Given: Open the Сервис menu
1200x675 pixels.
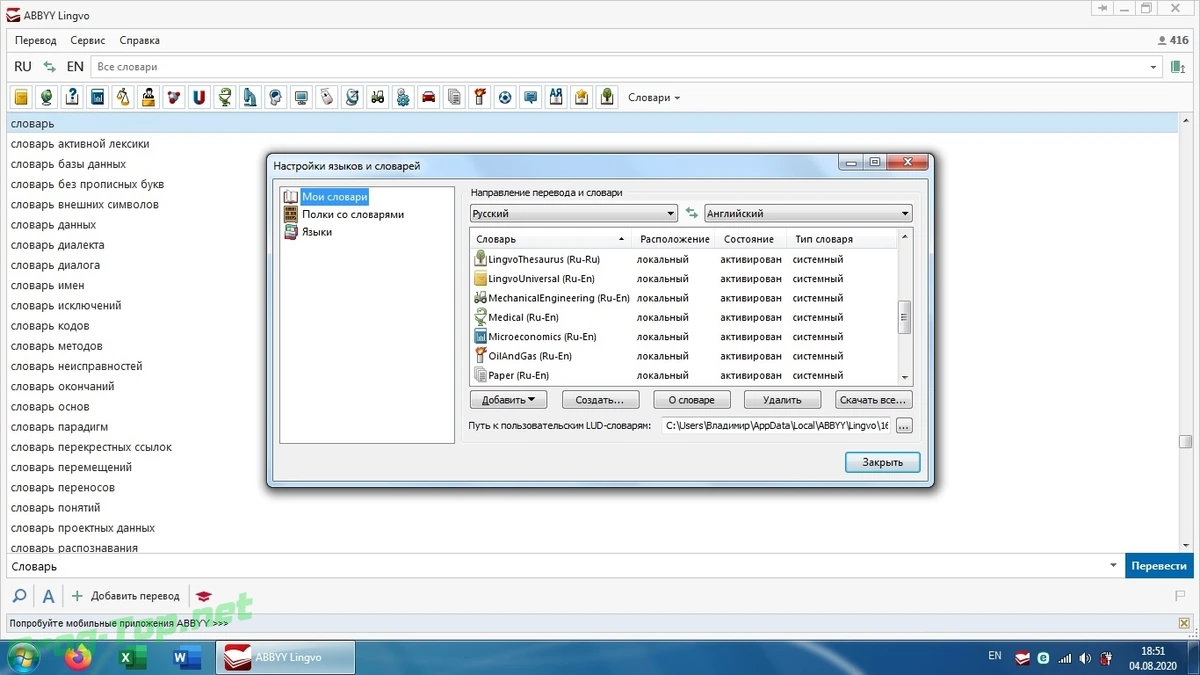Looking at the screenshot, I should [x=88, y=41].
